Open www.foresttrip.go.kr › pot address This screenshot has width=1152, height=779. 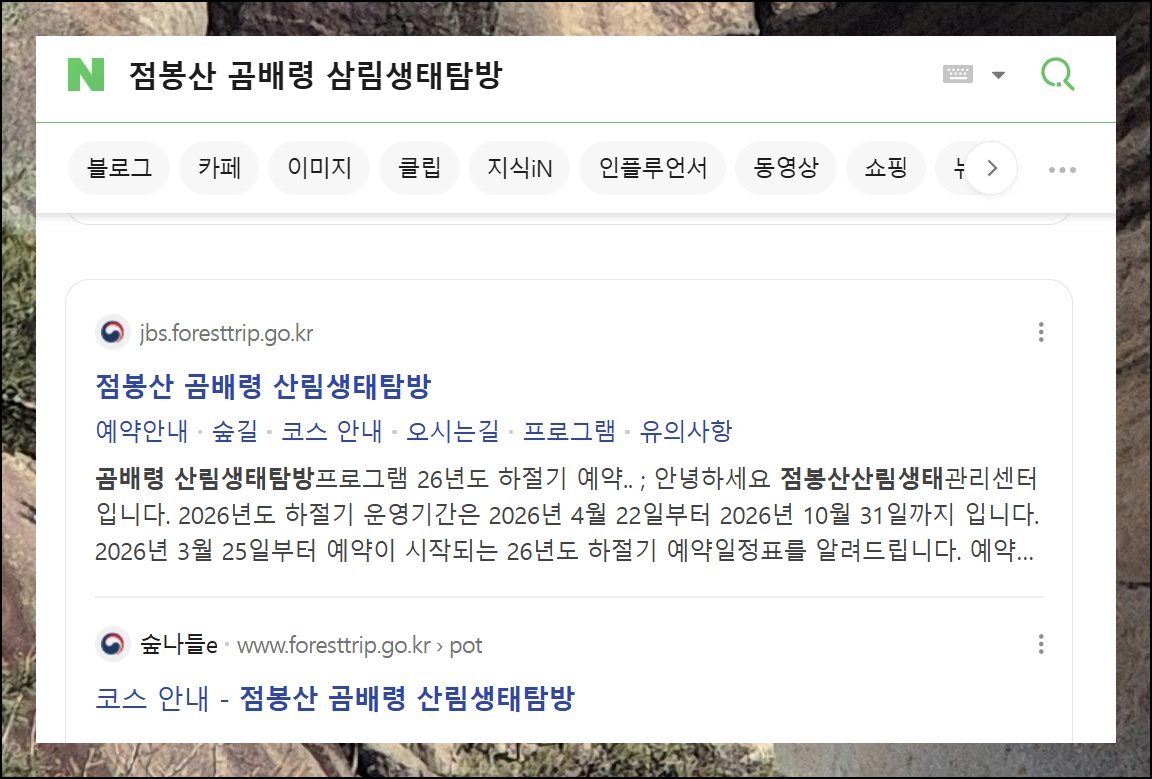tap(359, 645)
